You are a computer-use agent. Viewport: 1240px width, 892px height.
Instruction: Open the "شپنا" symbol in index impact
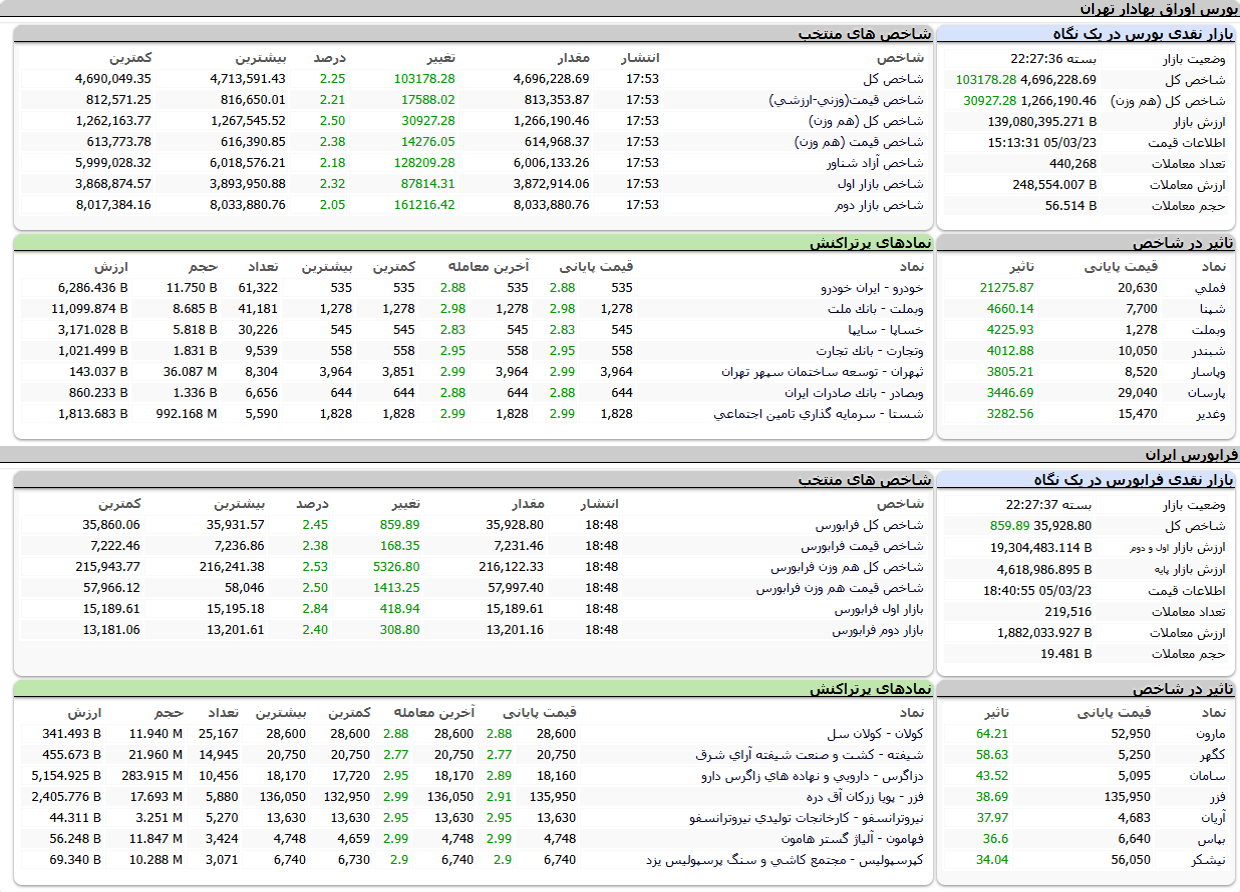point(1212,309)
